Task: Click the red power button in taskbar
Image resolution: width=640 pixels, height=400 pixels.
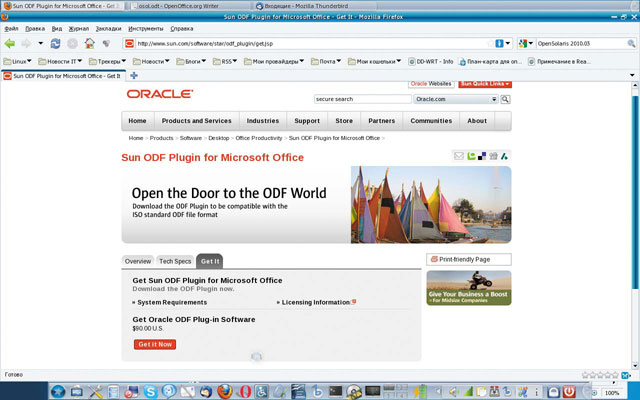Action: point(569,392)
